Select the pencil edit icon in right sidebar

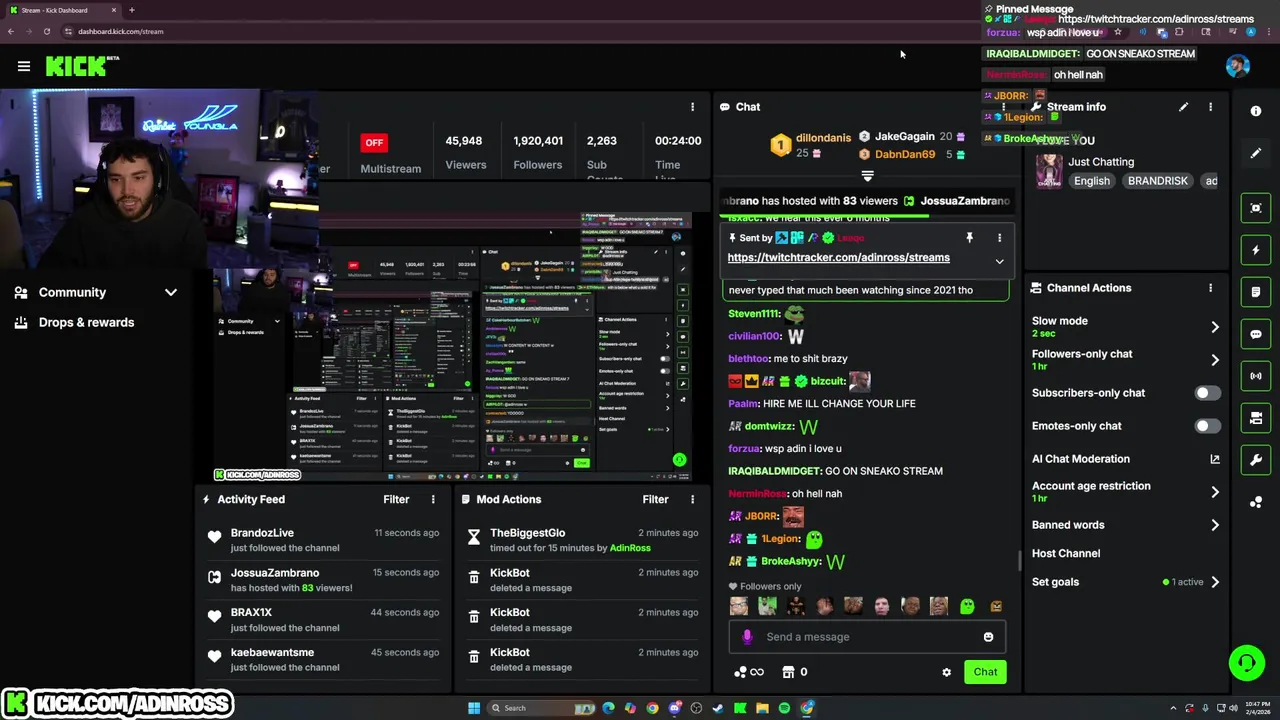(1256, 153)
